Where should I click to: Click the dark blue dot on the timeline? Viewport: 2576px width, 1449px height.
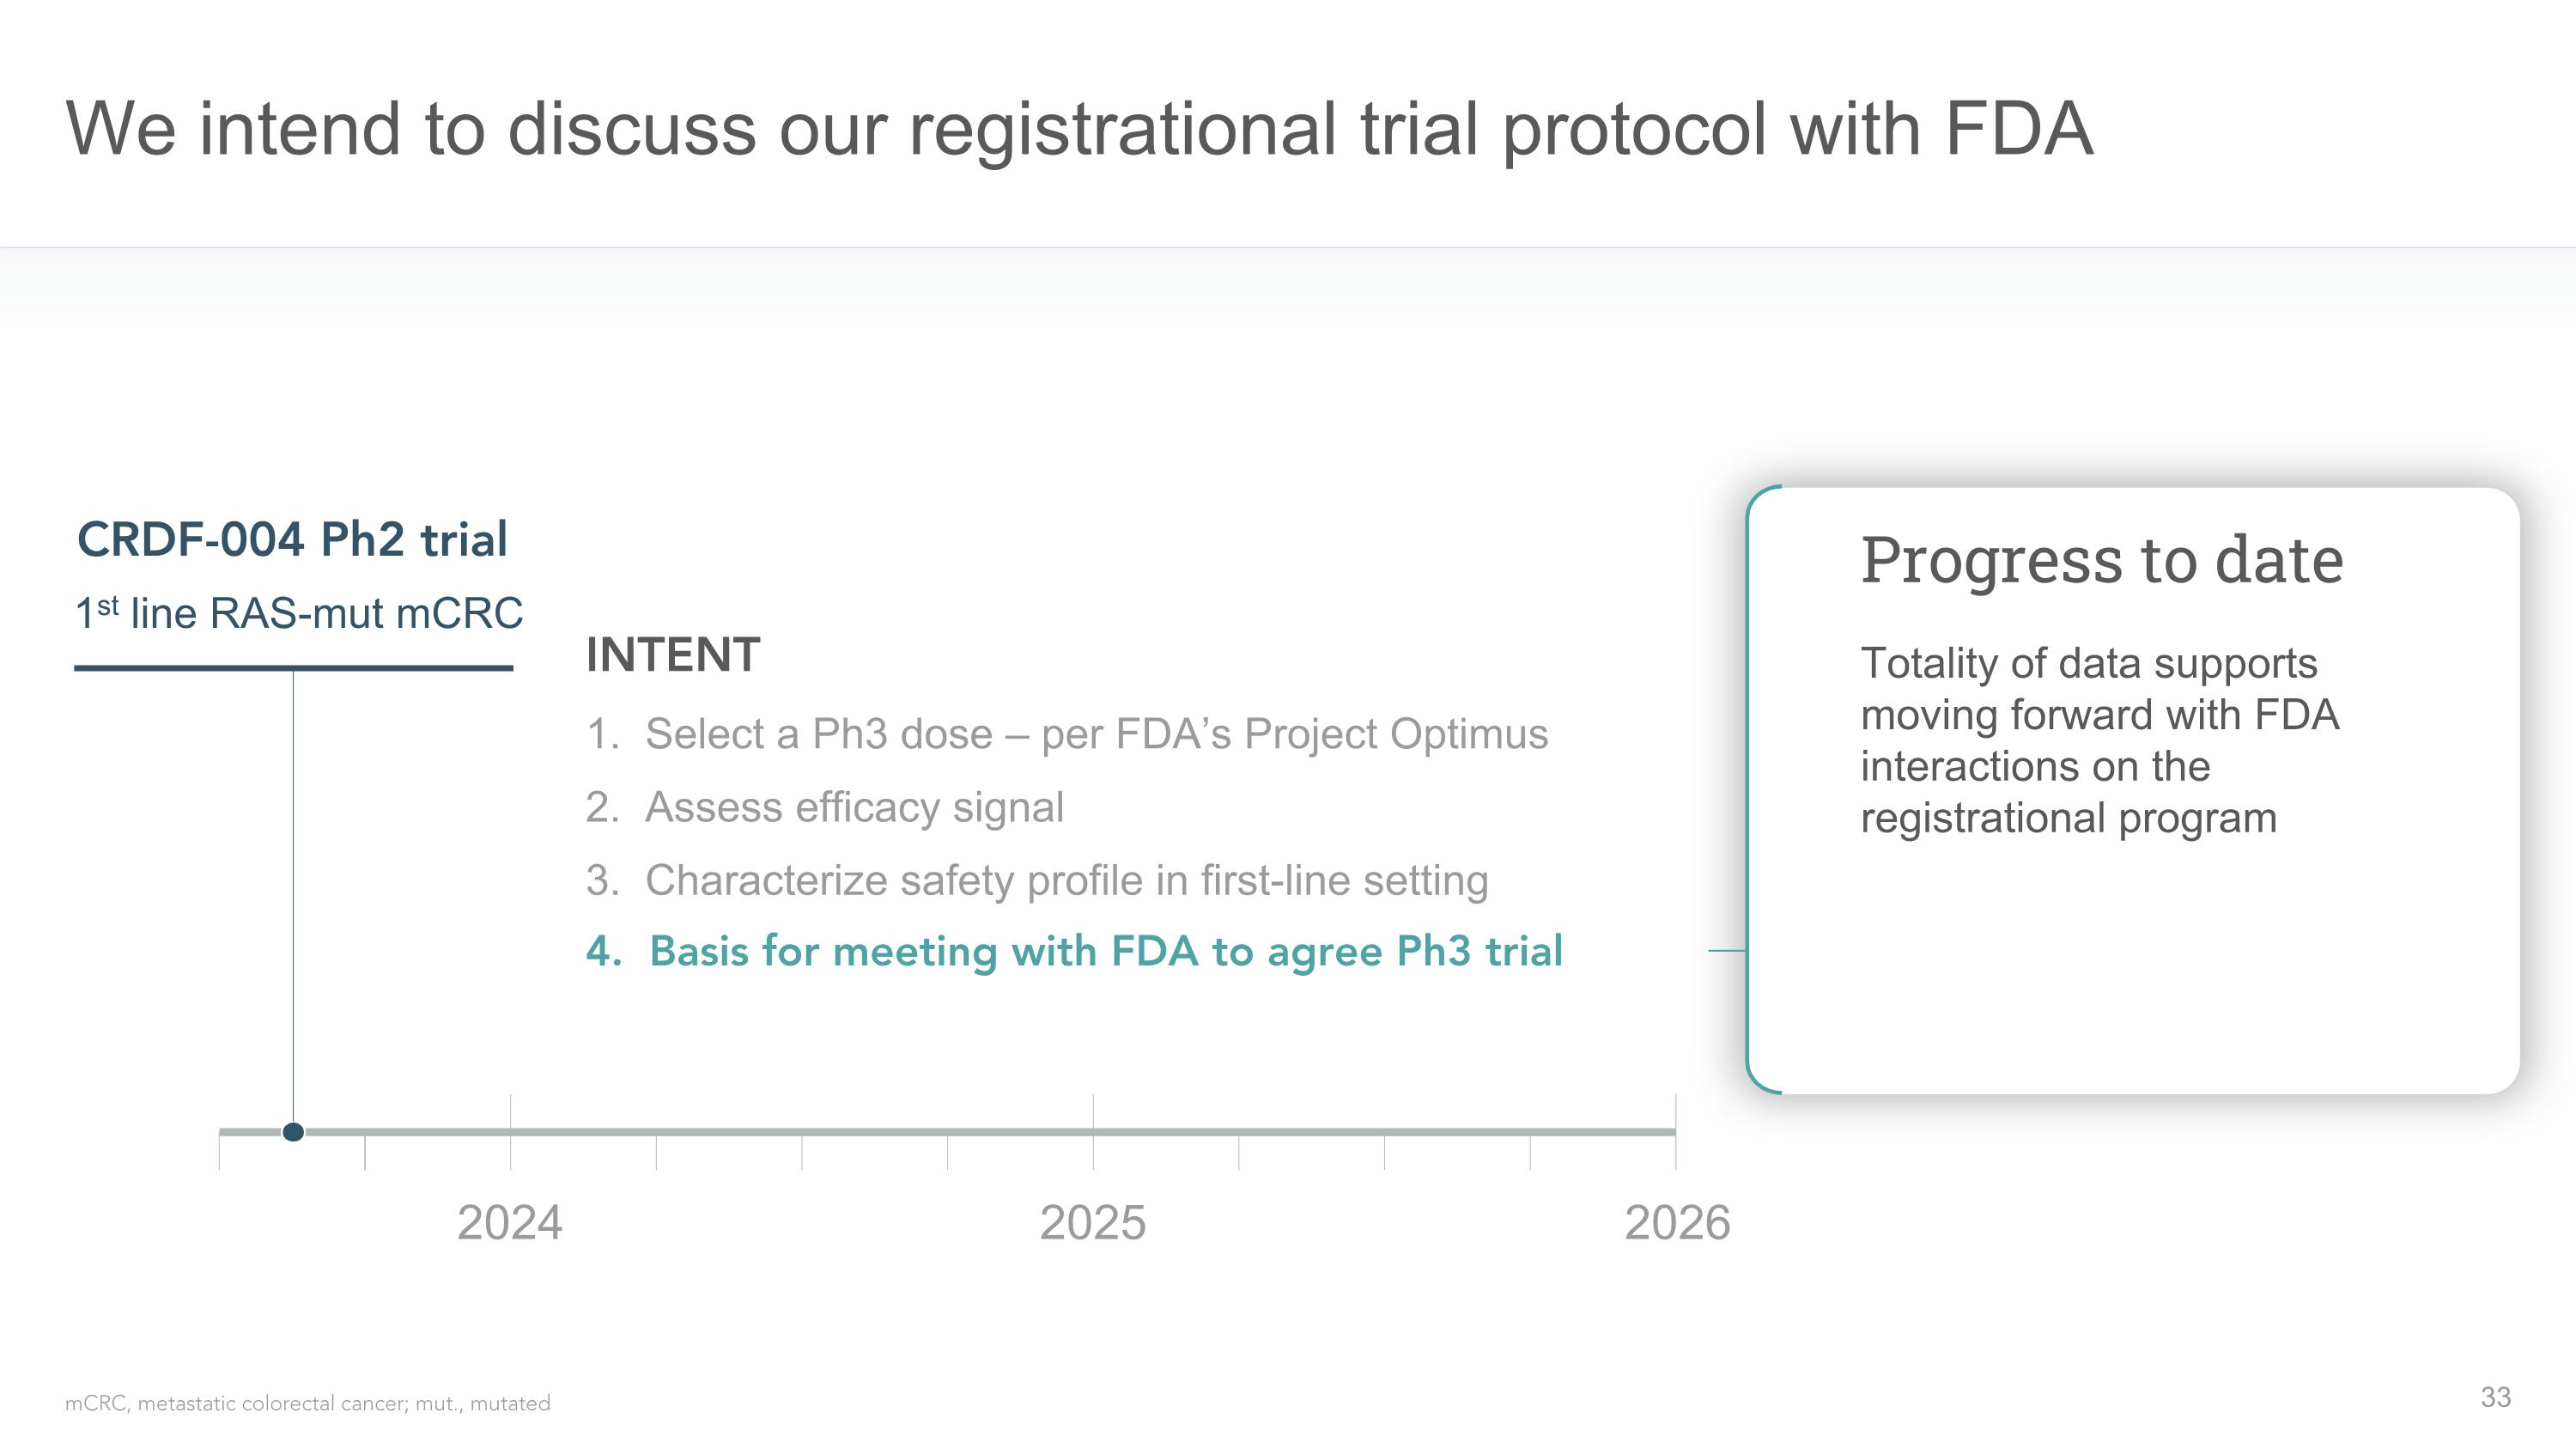[x=293, y=1132]
